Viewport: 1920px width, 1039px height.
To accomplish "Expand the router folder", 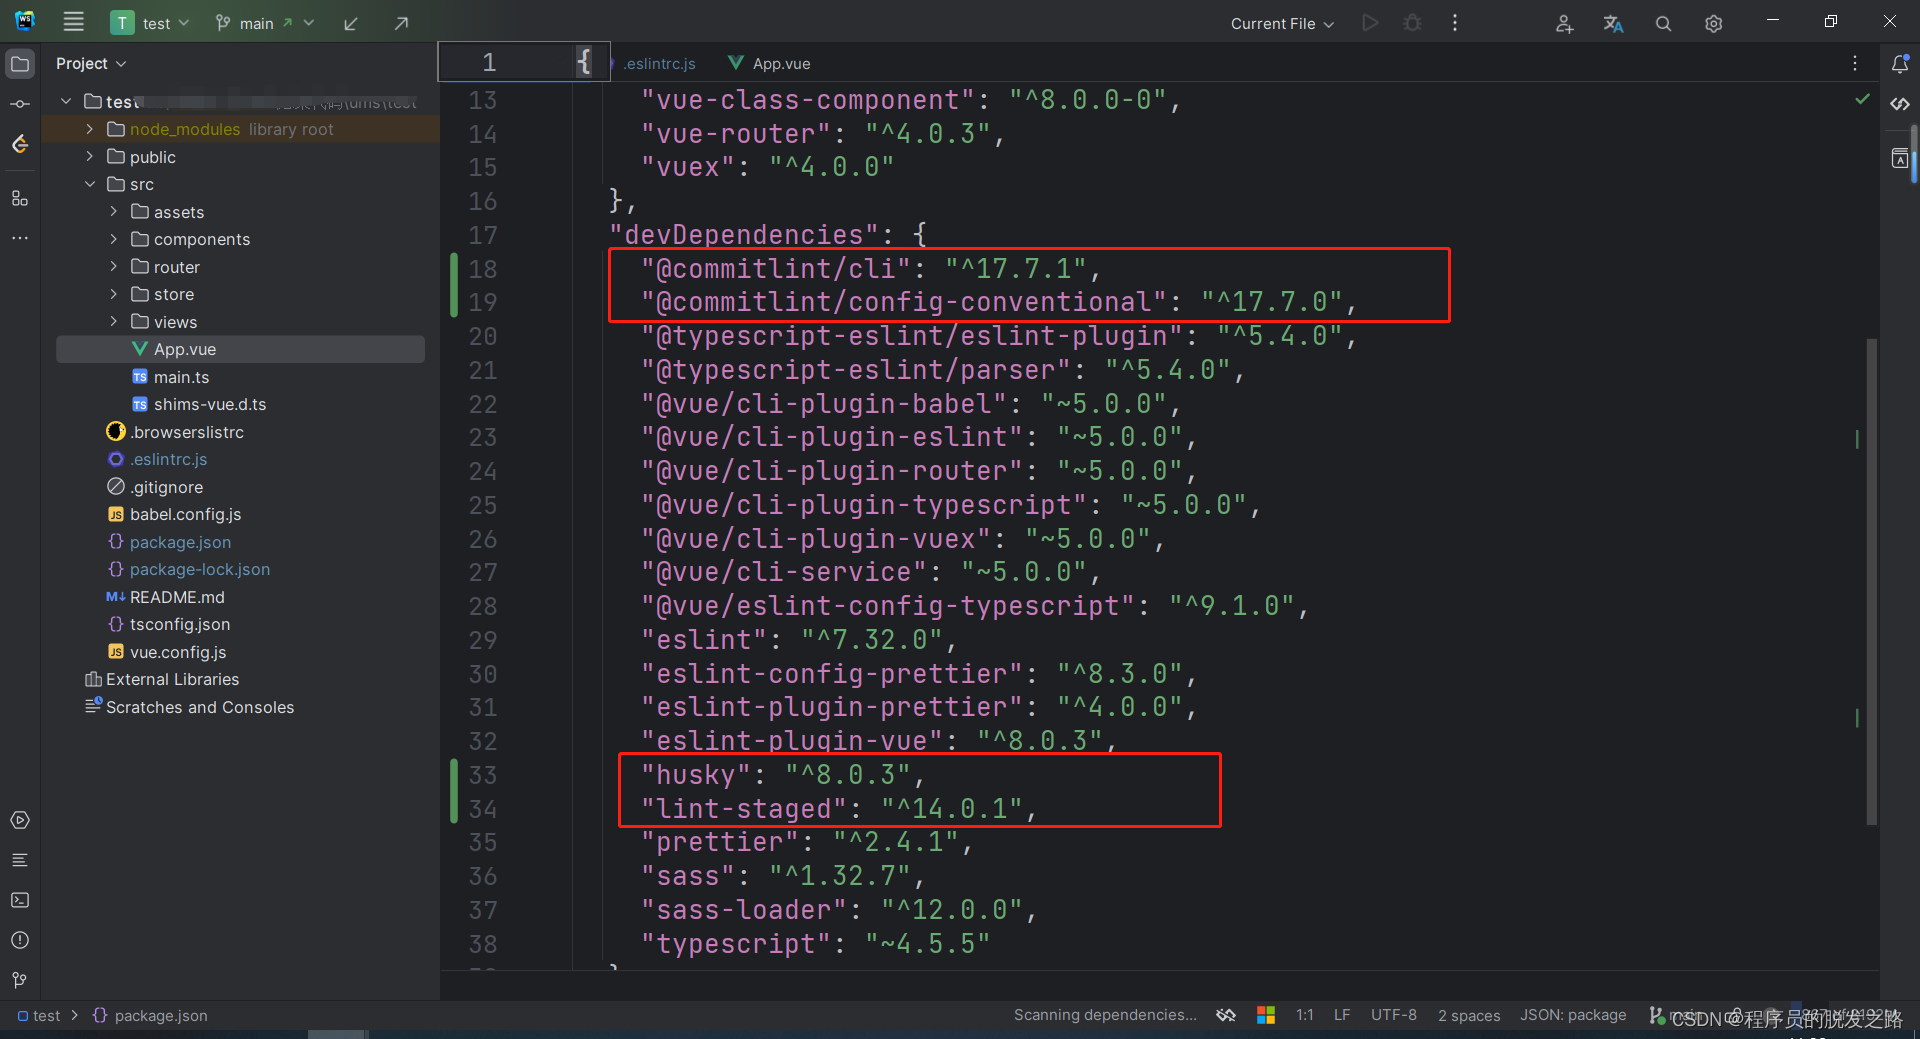I will click(114, 267).
